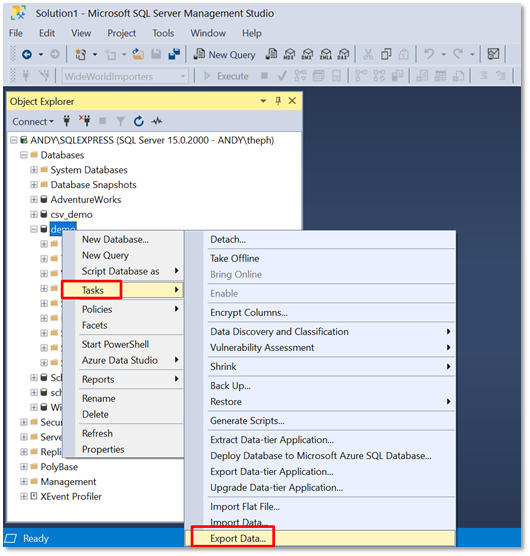This screenshot has width=530, height=556.
Task: Expand the Management folder node
Action: [x=23, y=482]
